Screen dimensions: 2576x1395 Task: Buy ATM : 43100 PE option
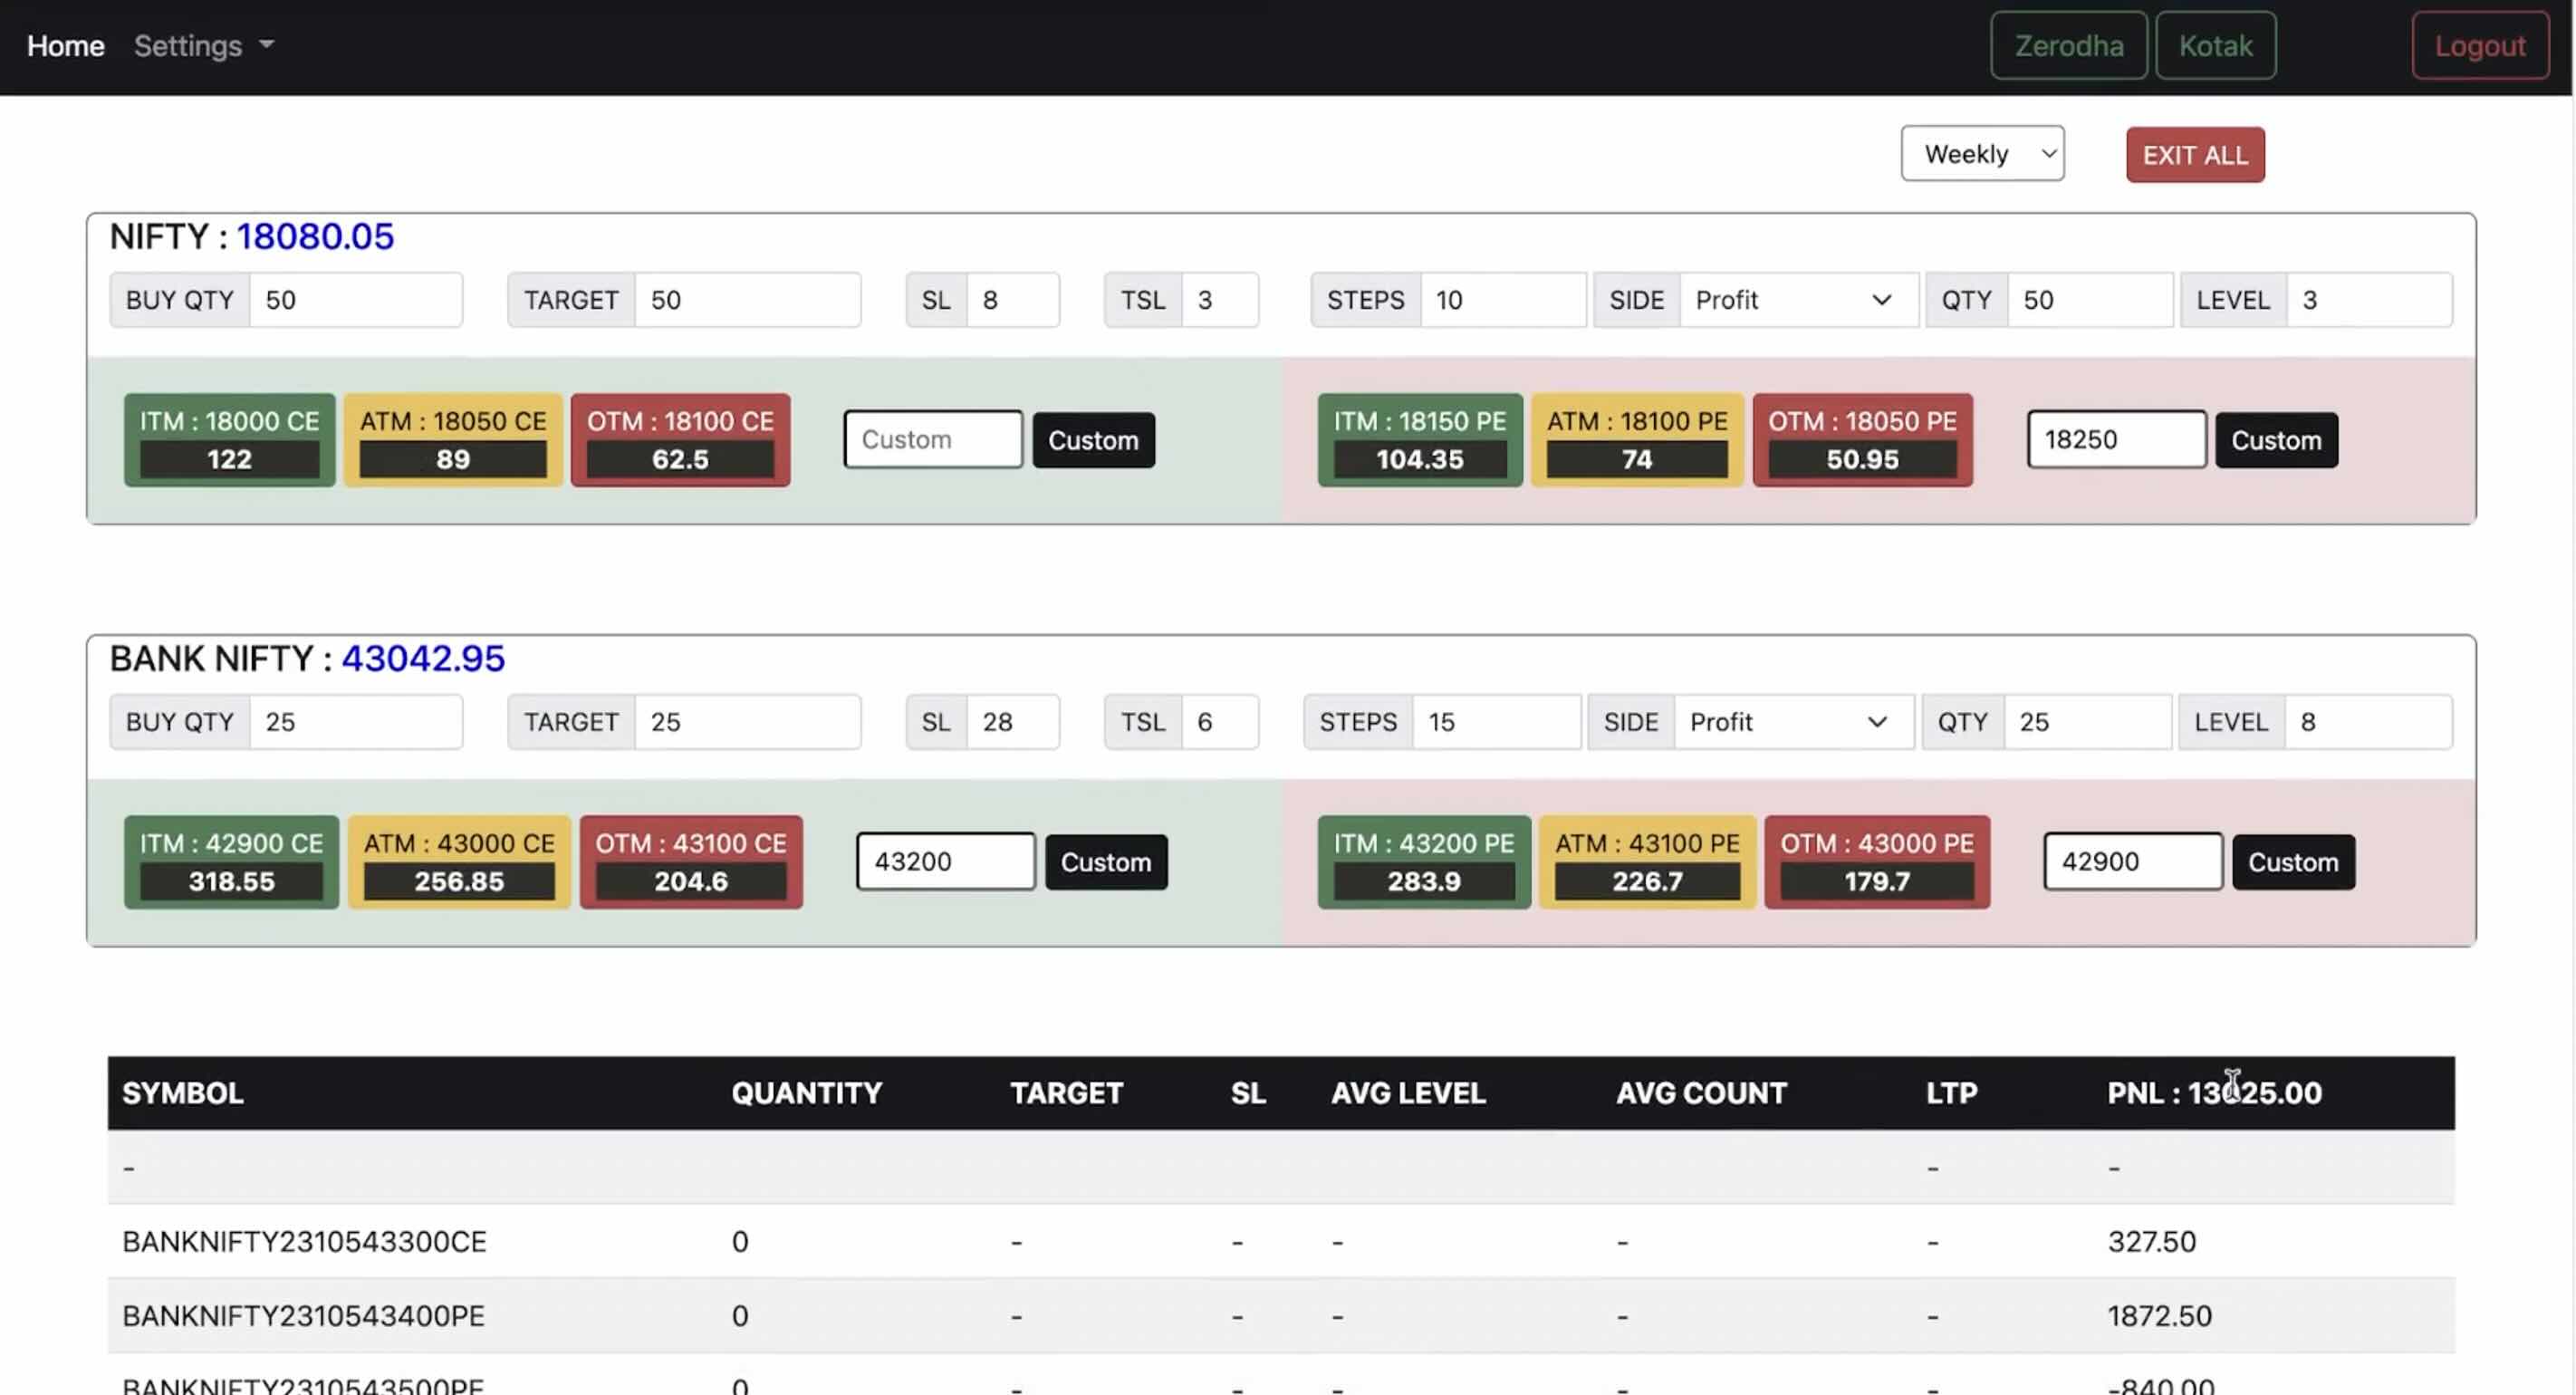click(1647, 862)
